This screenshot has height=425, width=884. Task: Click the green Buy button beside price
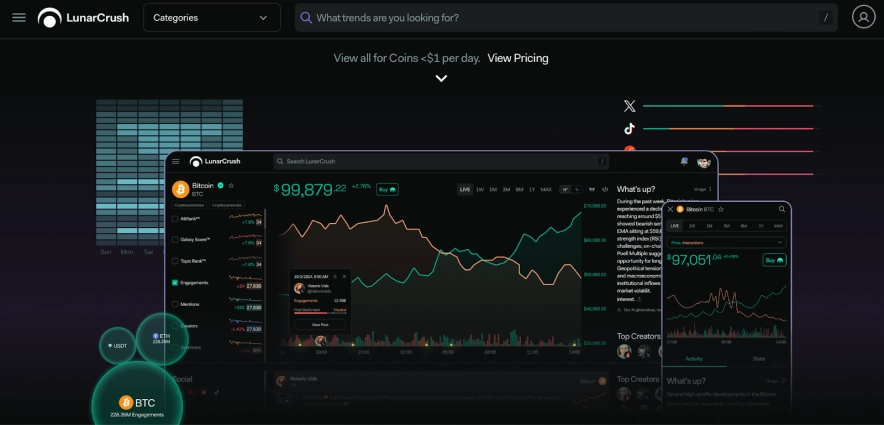(x=387, y=188)
